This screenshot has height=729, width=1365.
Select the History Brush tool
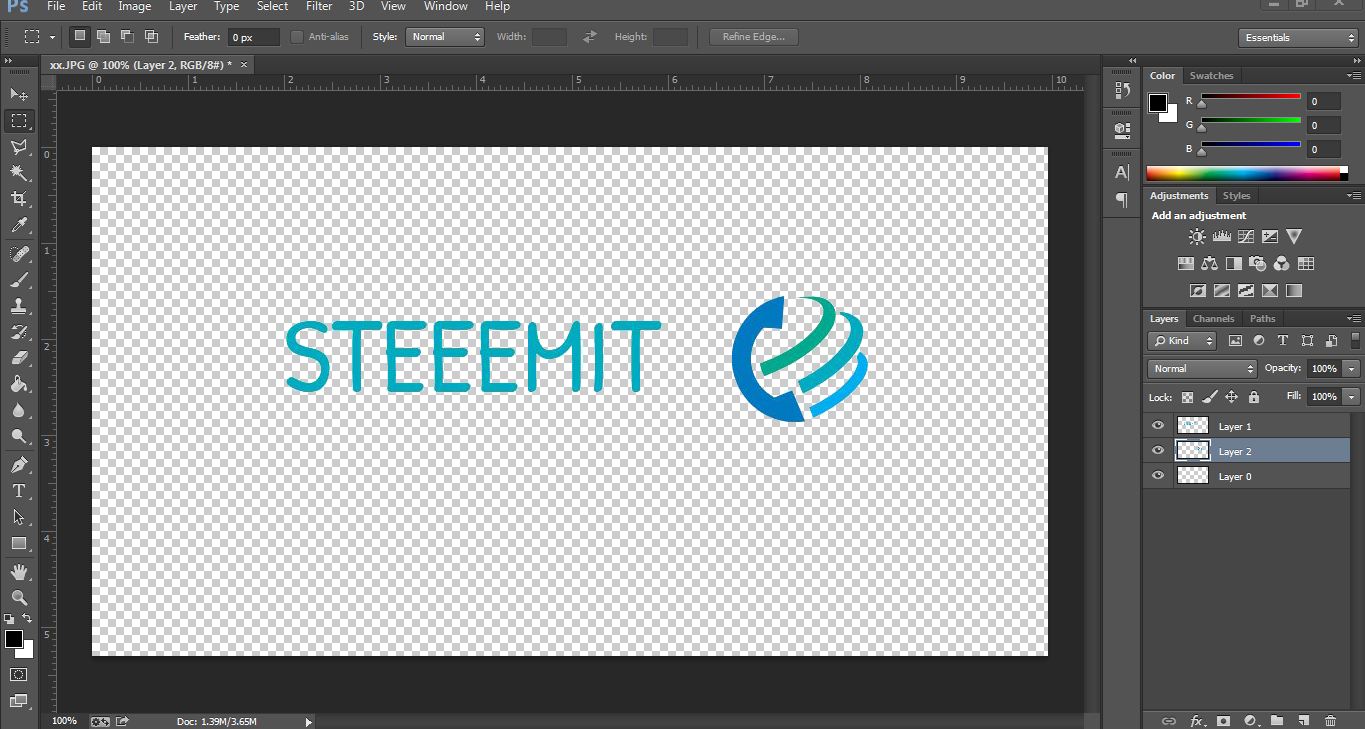18,332
